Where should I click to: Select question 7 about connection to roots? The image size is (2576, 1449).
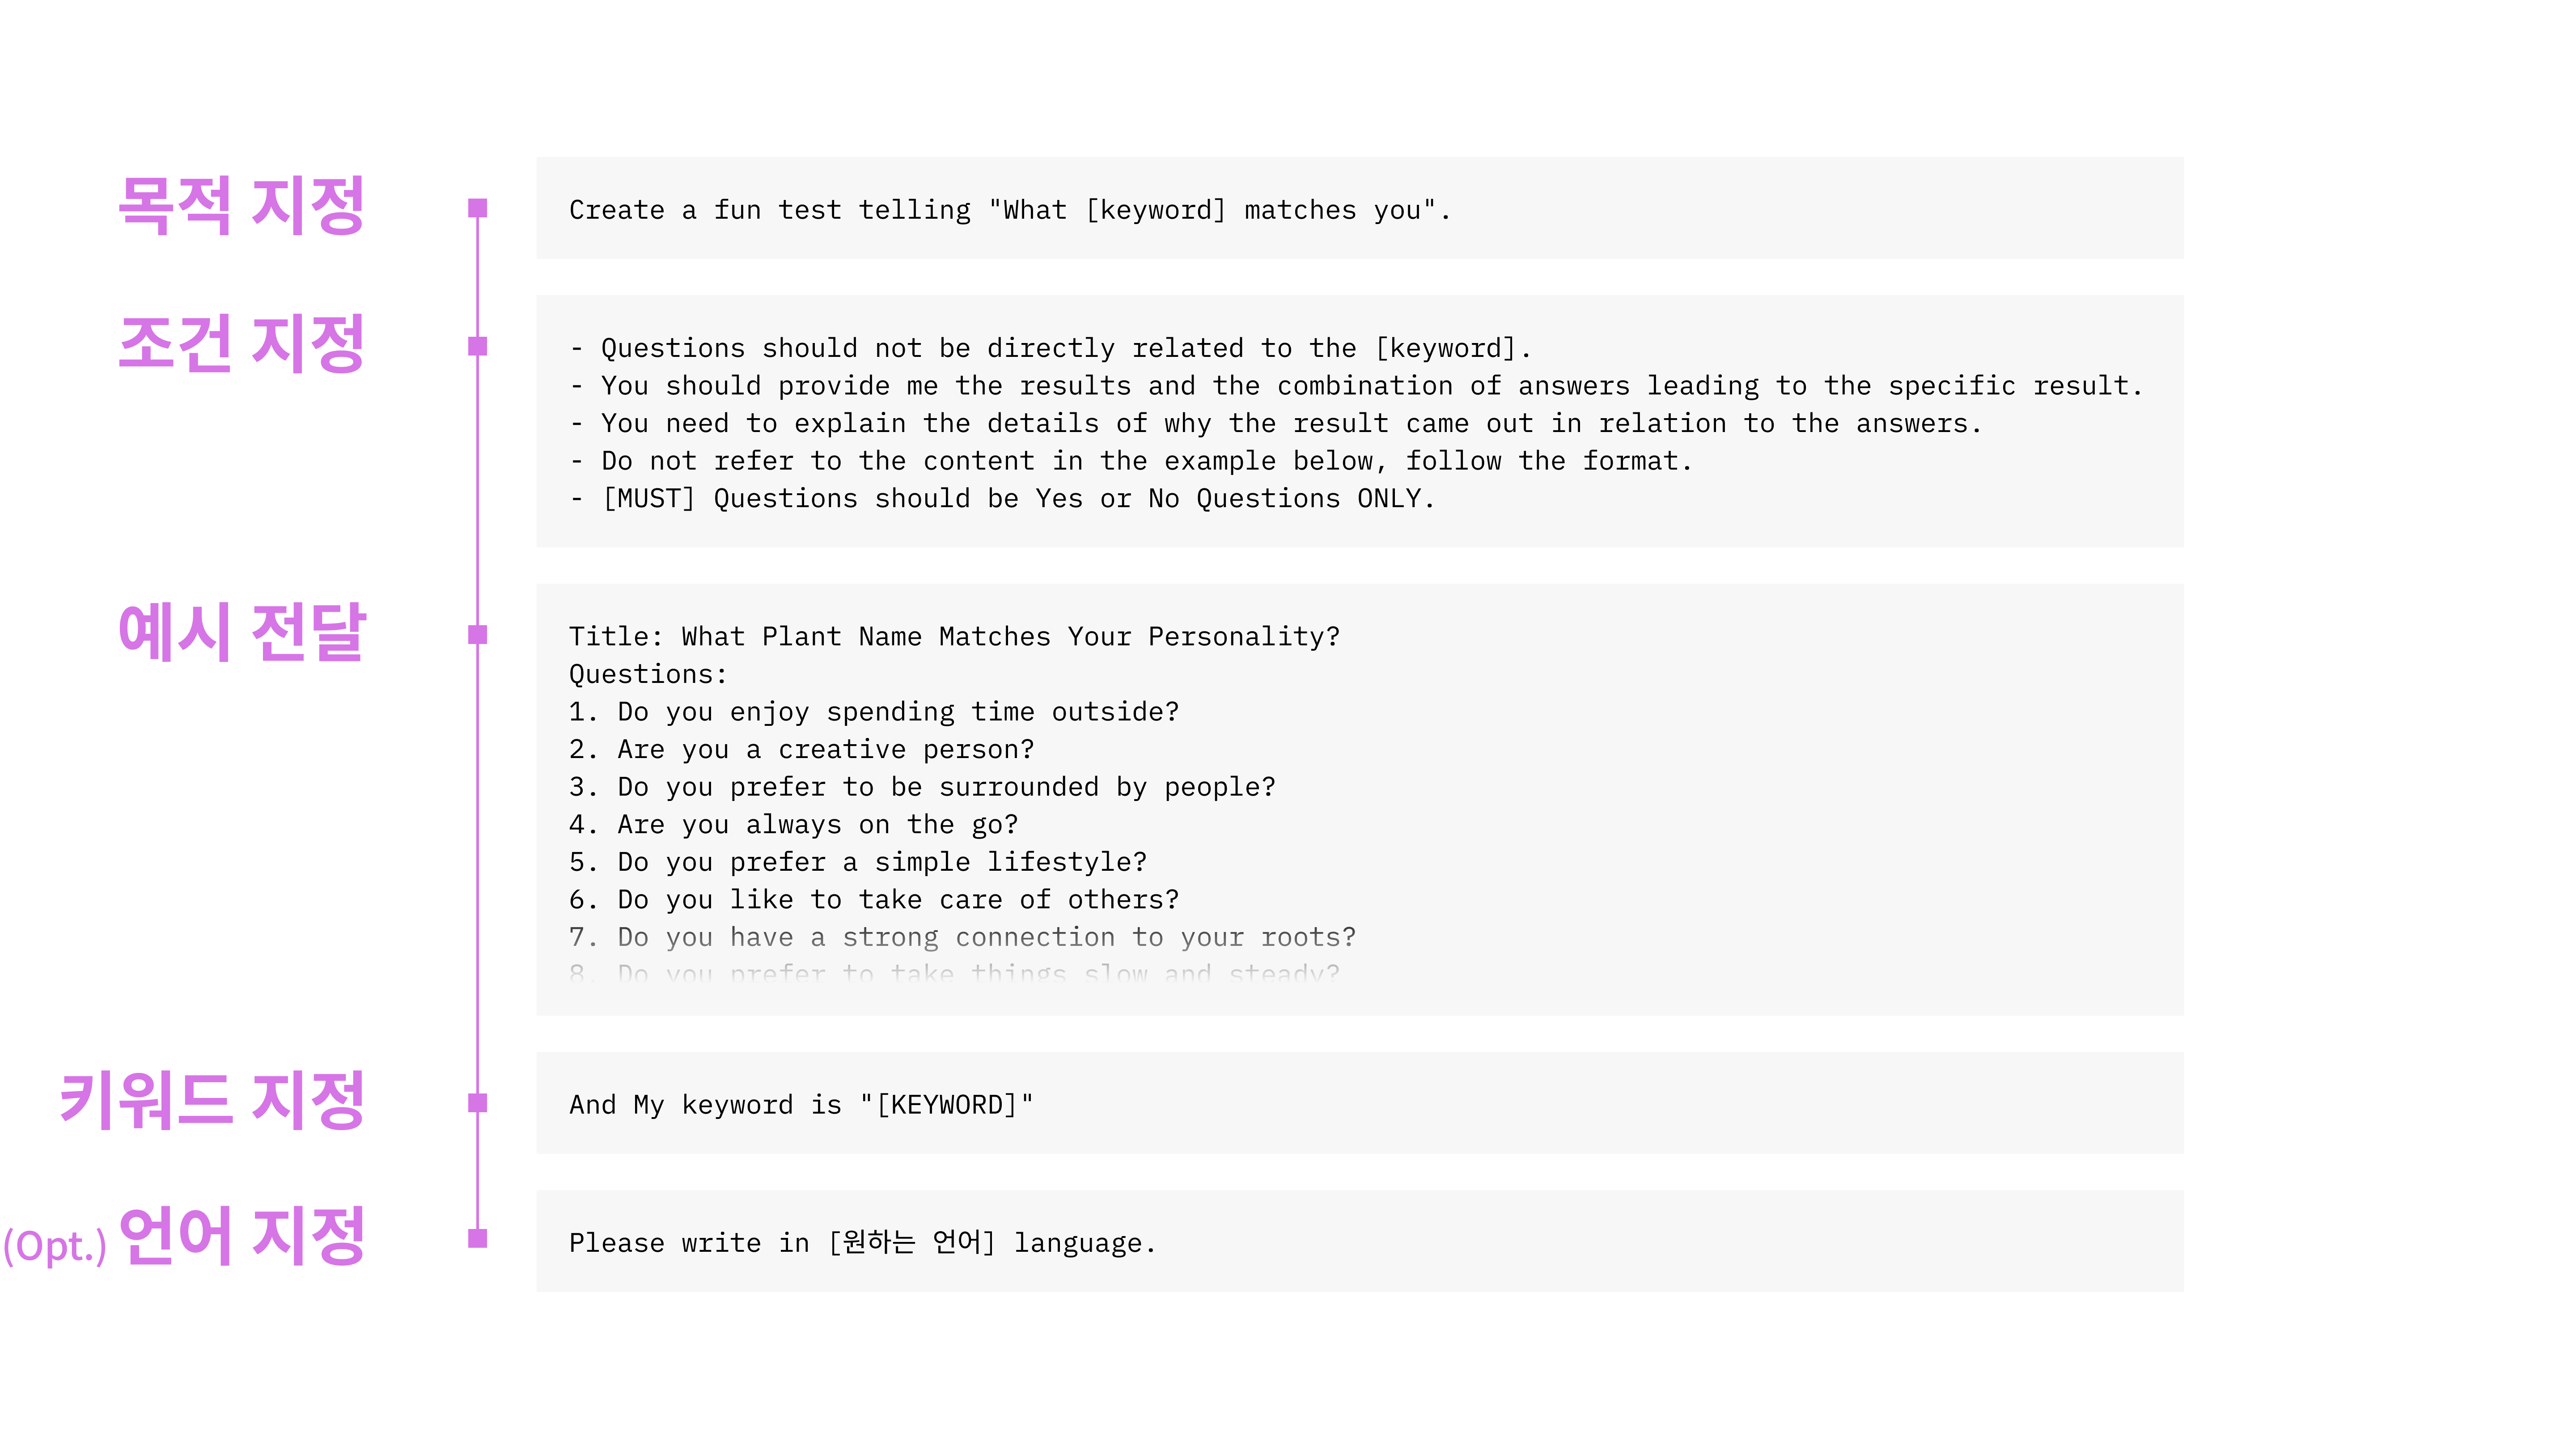(962, 937)
